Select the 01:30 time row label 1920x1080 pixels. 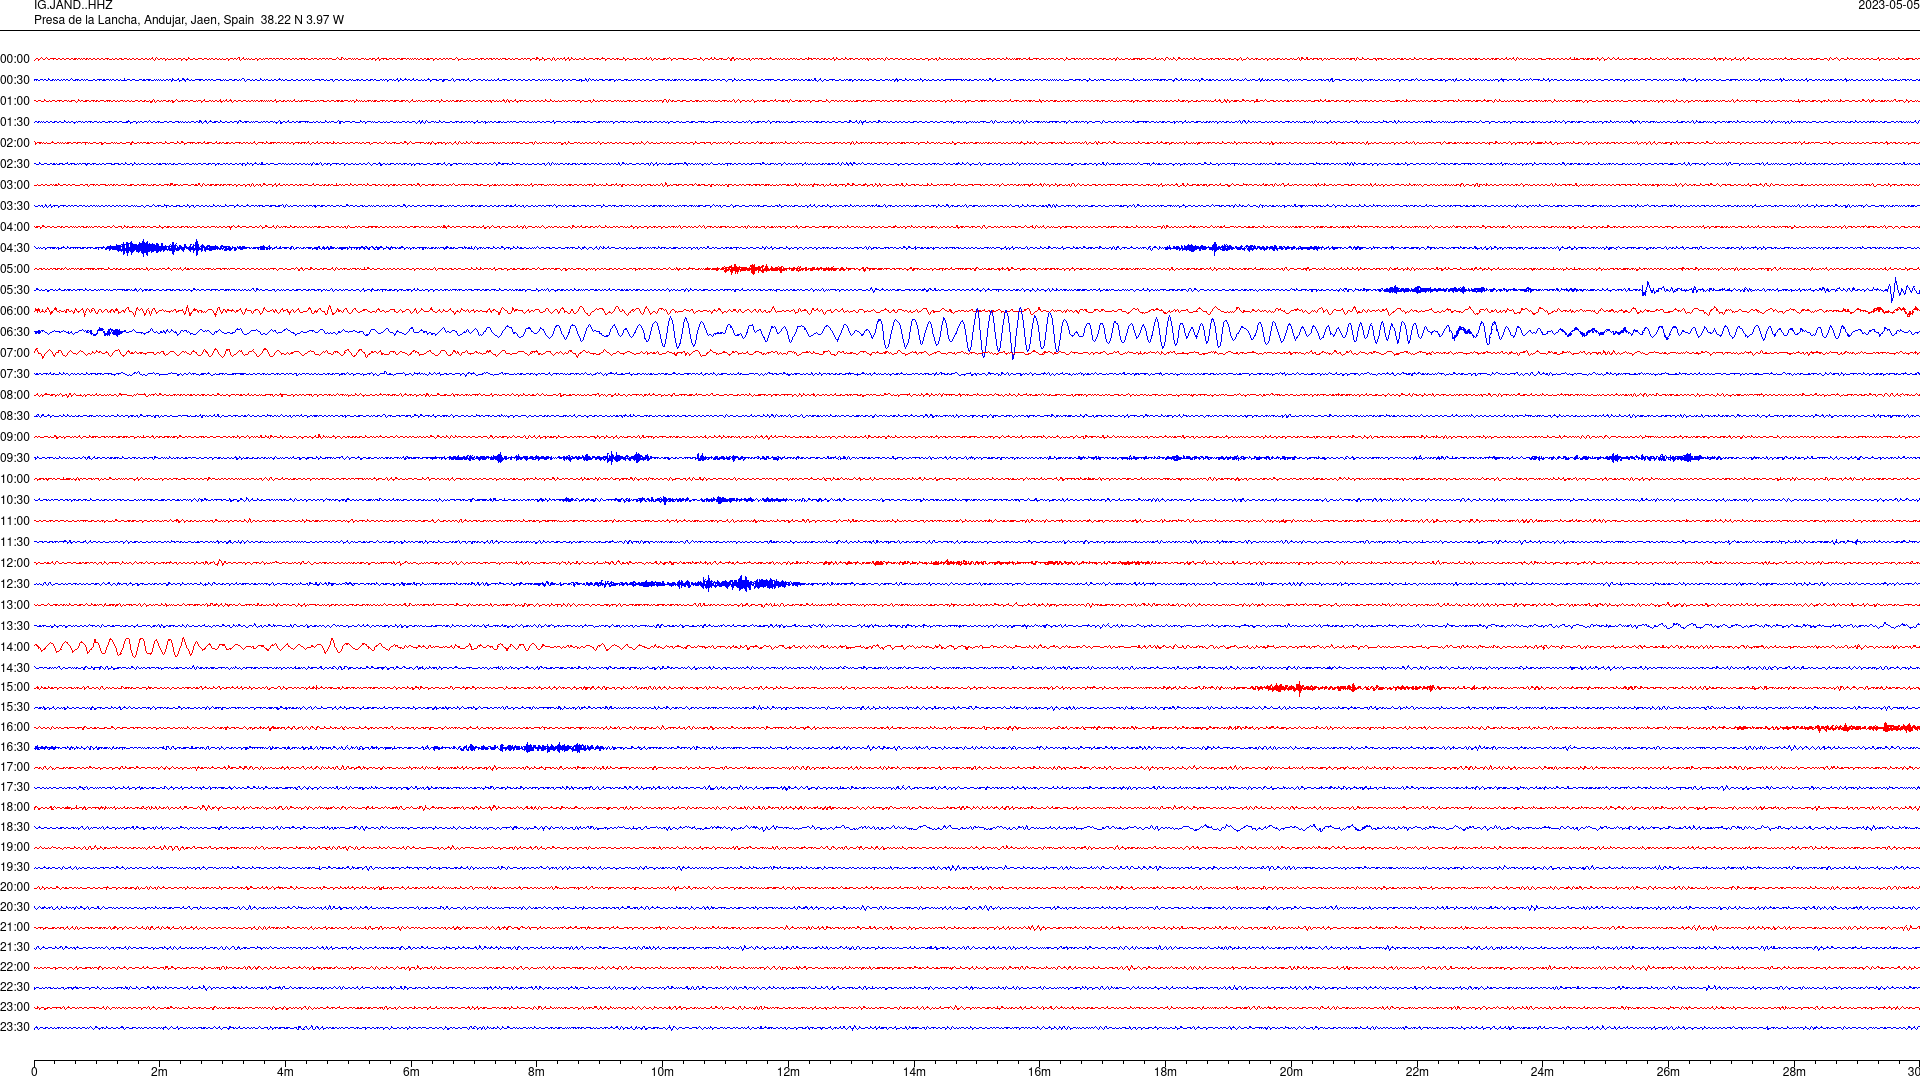click(15, 122)
